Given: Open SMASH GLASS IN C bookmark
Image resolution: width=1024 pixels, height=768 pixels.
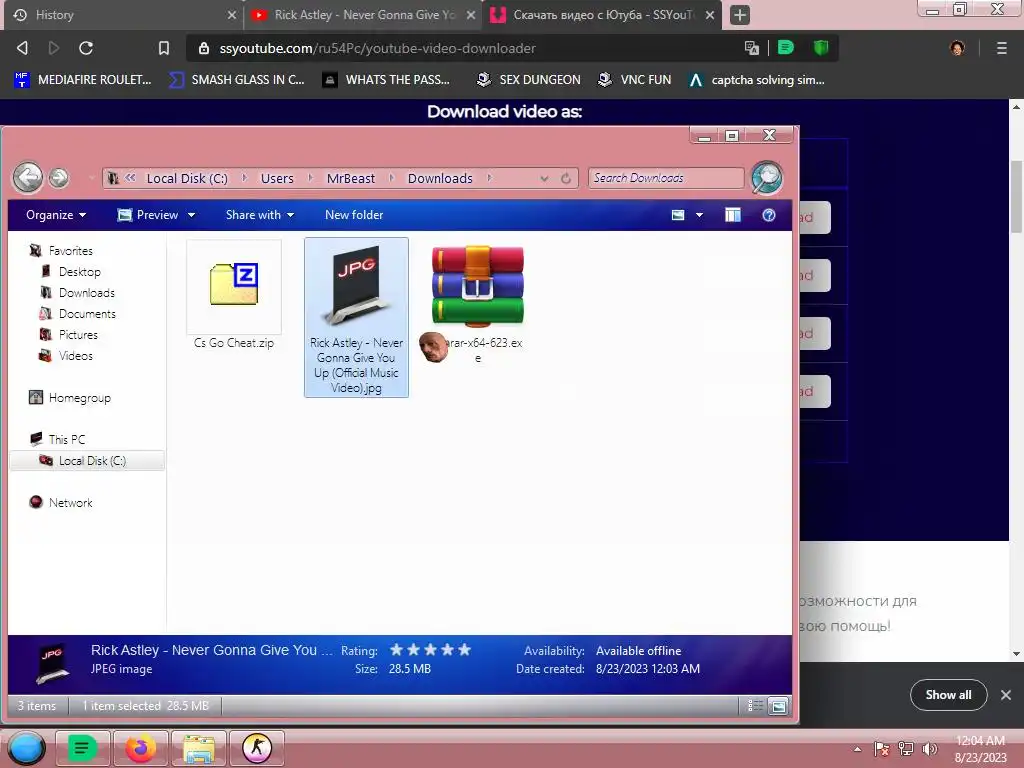Looking at the screenshot, I should [x=237, y=80].
